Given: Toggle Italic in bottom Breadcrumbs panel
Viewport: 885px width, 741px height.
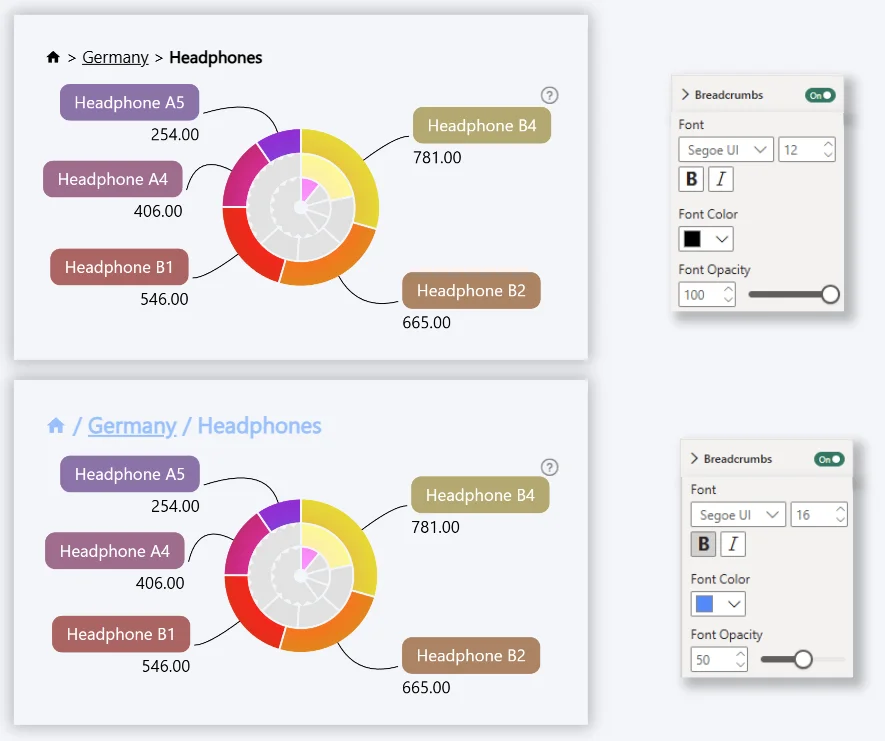Looking at the screenshot, I should point(733,544).
